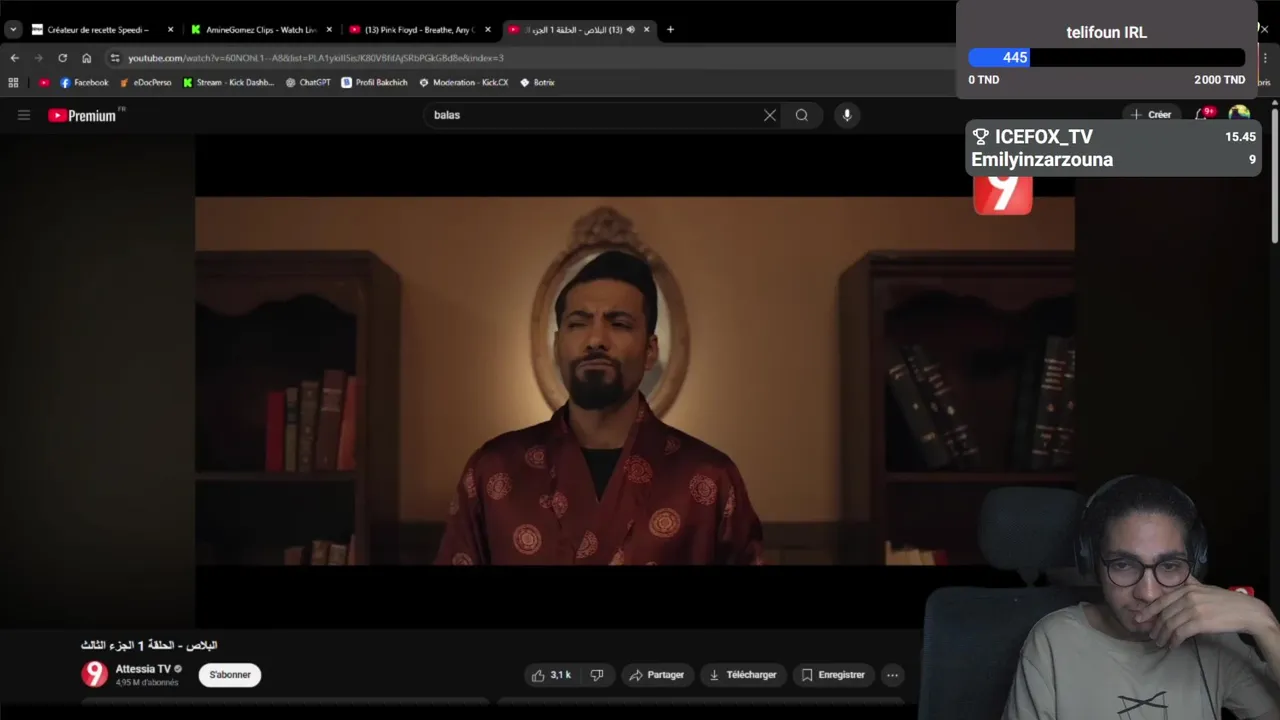1280x720 pixels.
Task: Click the browser address bar URL
Action: click(316, 58)
